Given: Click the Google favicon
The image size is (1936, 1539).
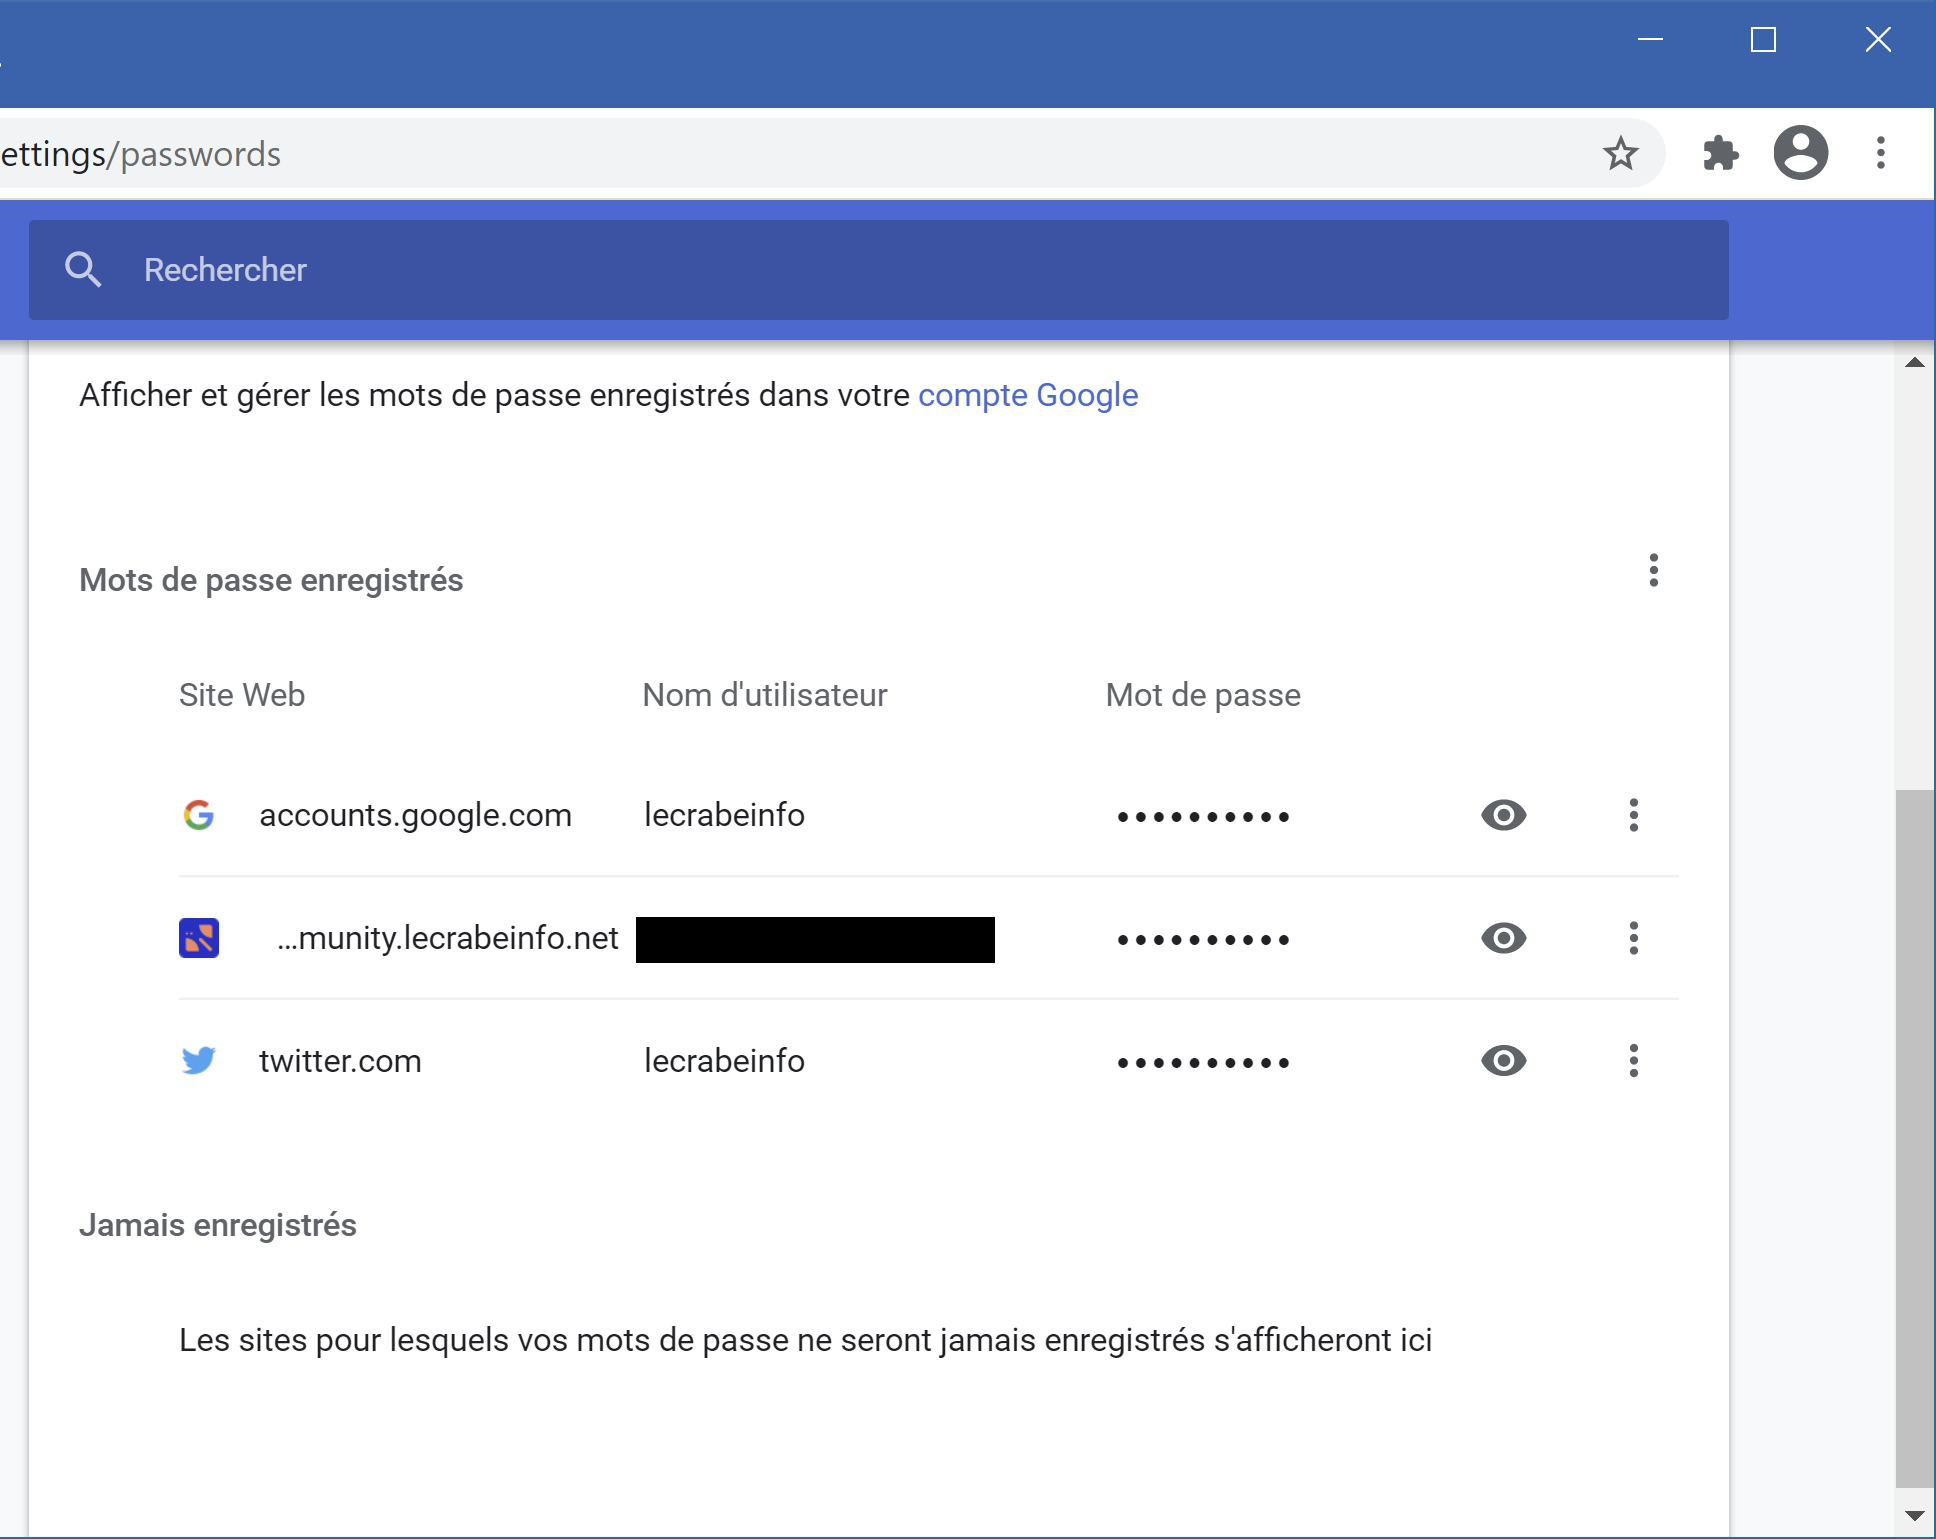Looking at the screenshot, I should pyautogui.click(x=199, y=815).
